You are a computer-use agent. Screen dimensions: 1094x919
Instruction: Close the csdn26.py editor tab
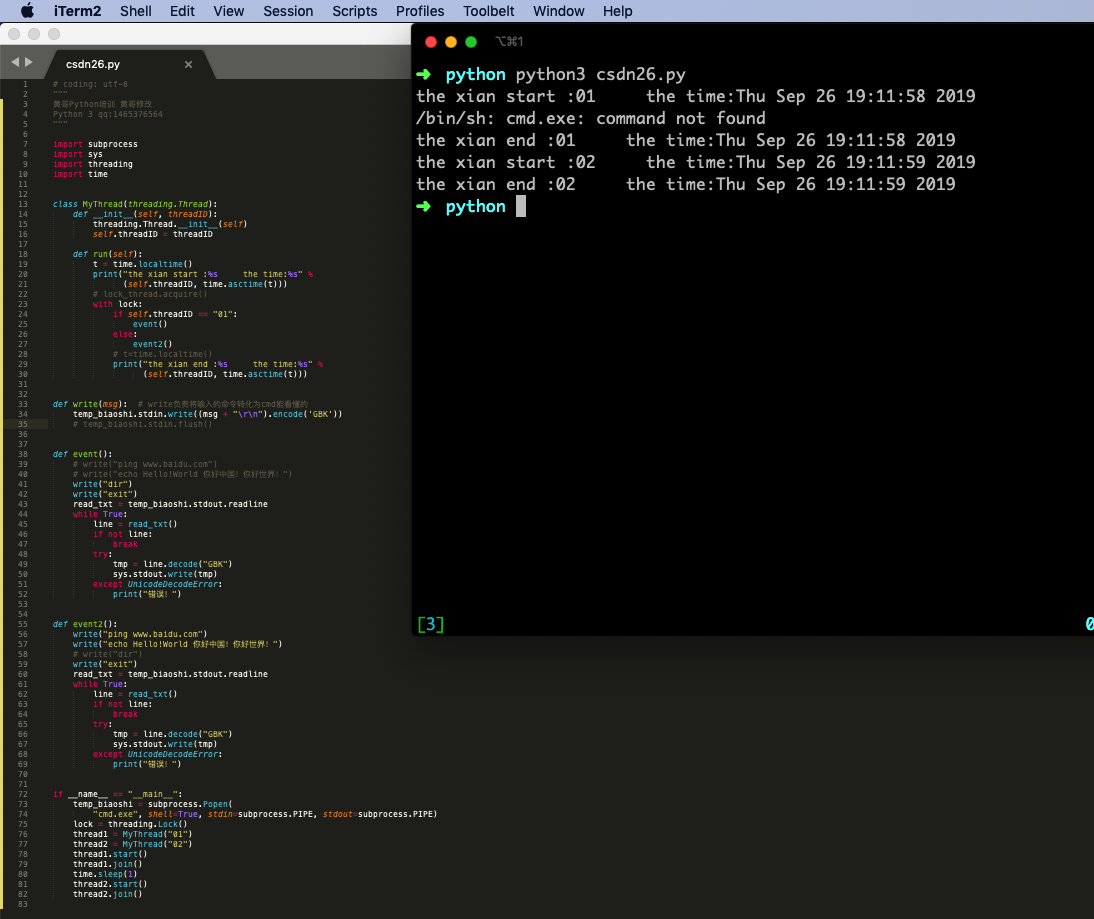pos(188,64)
